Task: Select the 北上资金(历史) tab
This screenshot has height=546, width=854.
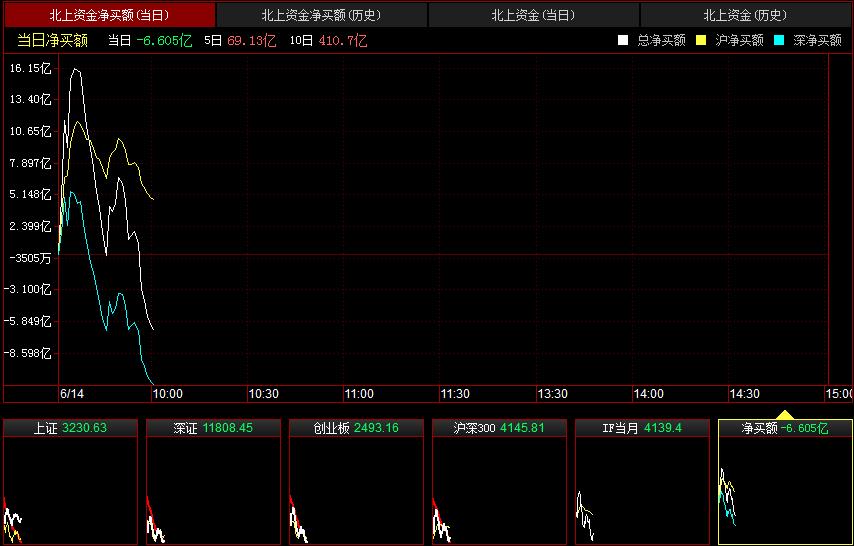Action: [745, 15]
